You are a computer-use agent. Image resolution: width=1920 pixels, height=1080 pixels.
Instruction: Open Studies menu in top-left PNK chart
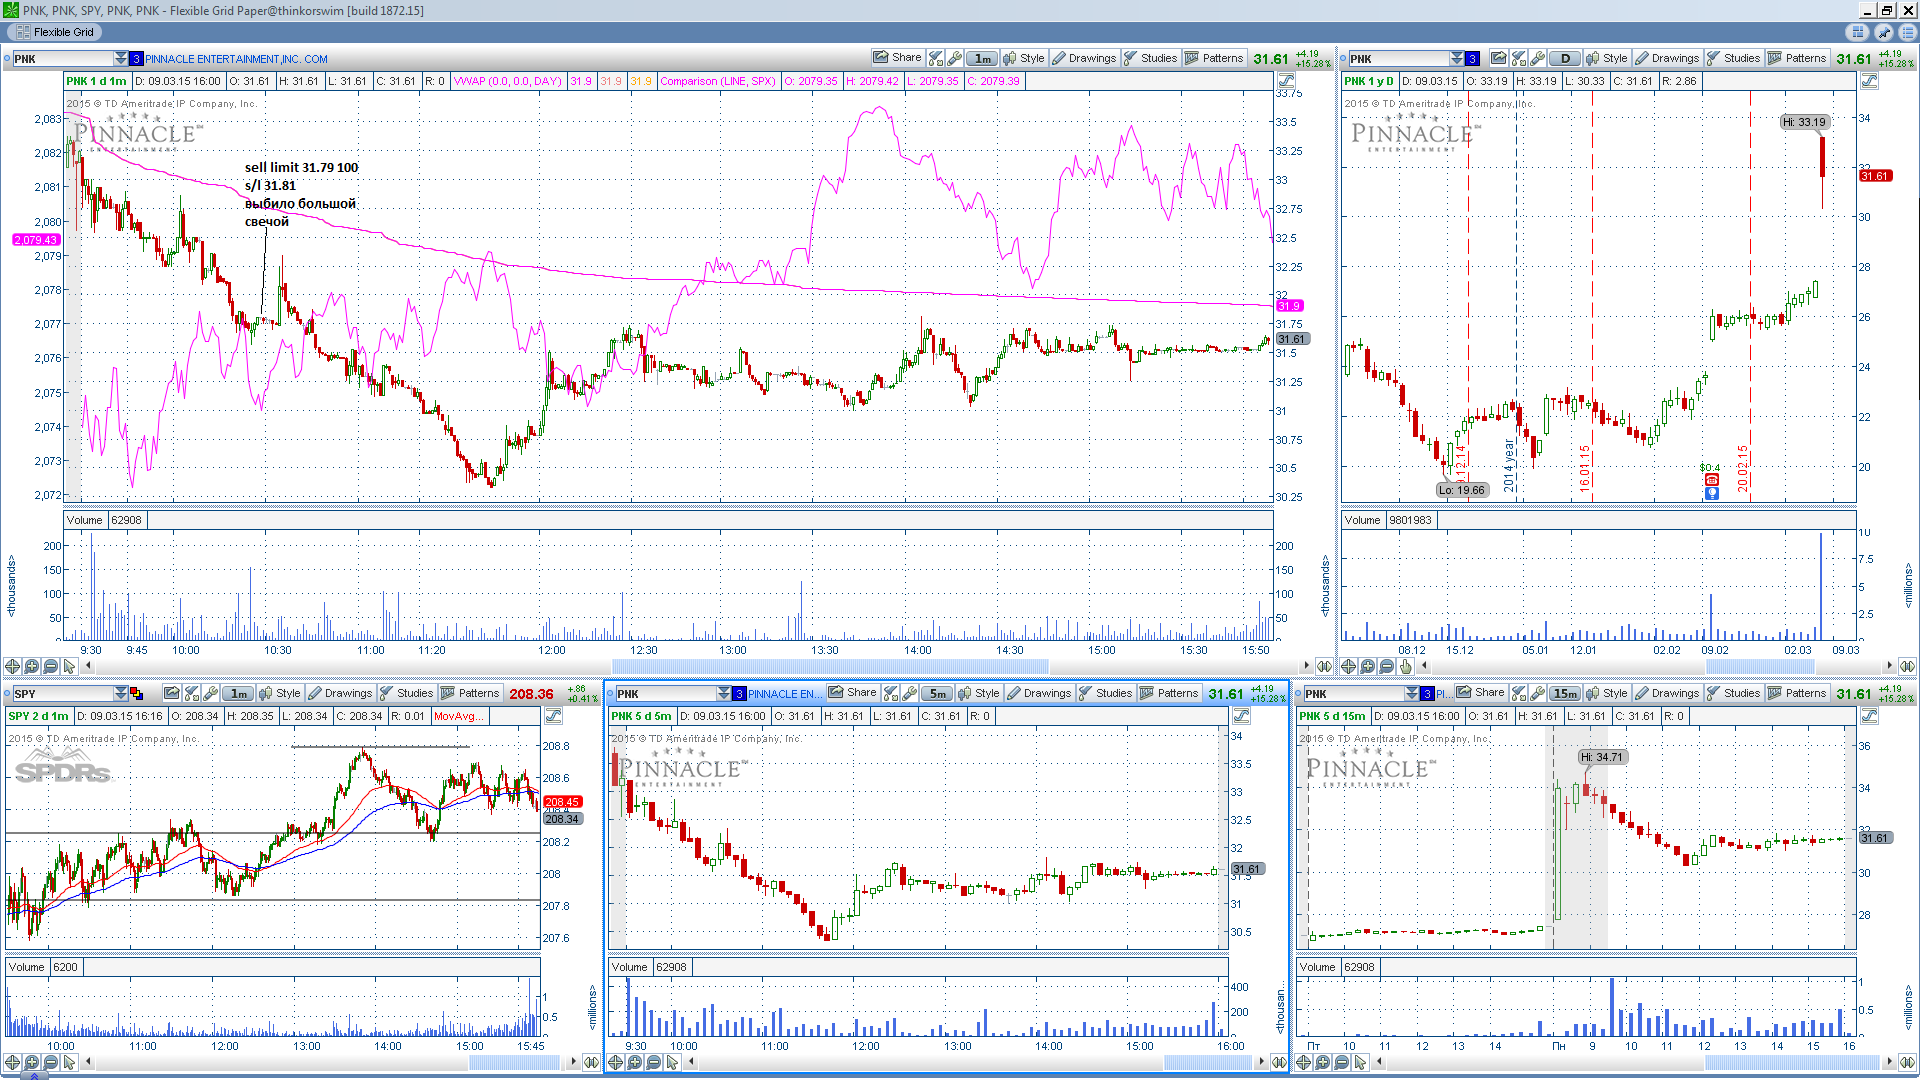(x=1151, y=58)
